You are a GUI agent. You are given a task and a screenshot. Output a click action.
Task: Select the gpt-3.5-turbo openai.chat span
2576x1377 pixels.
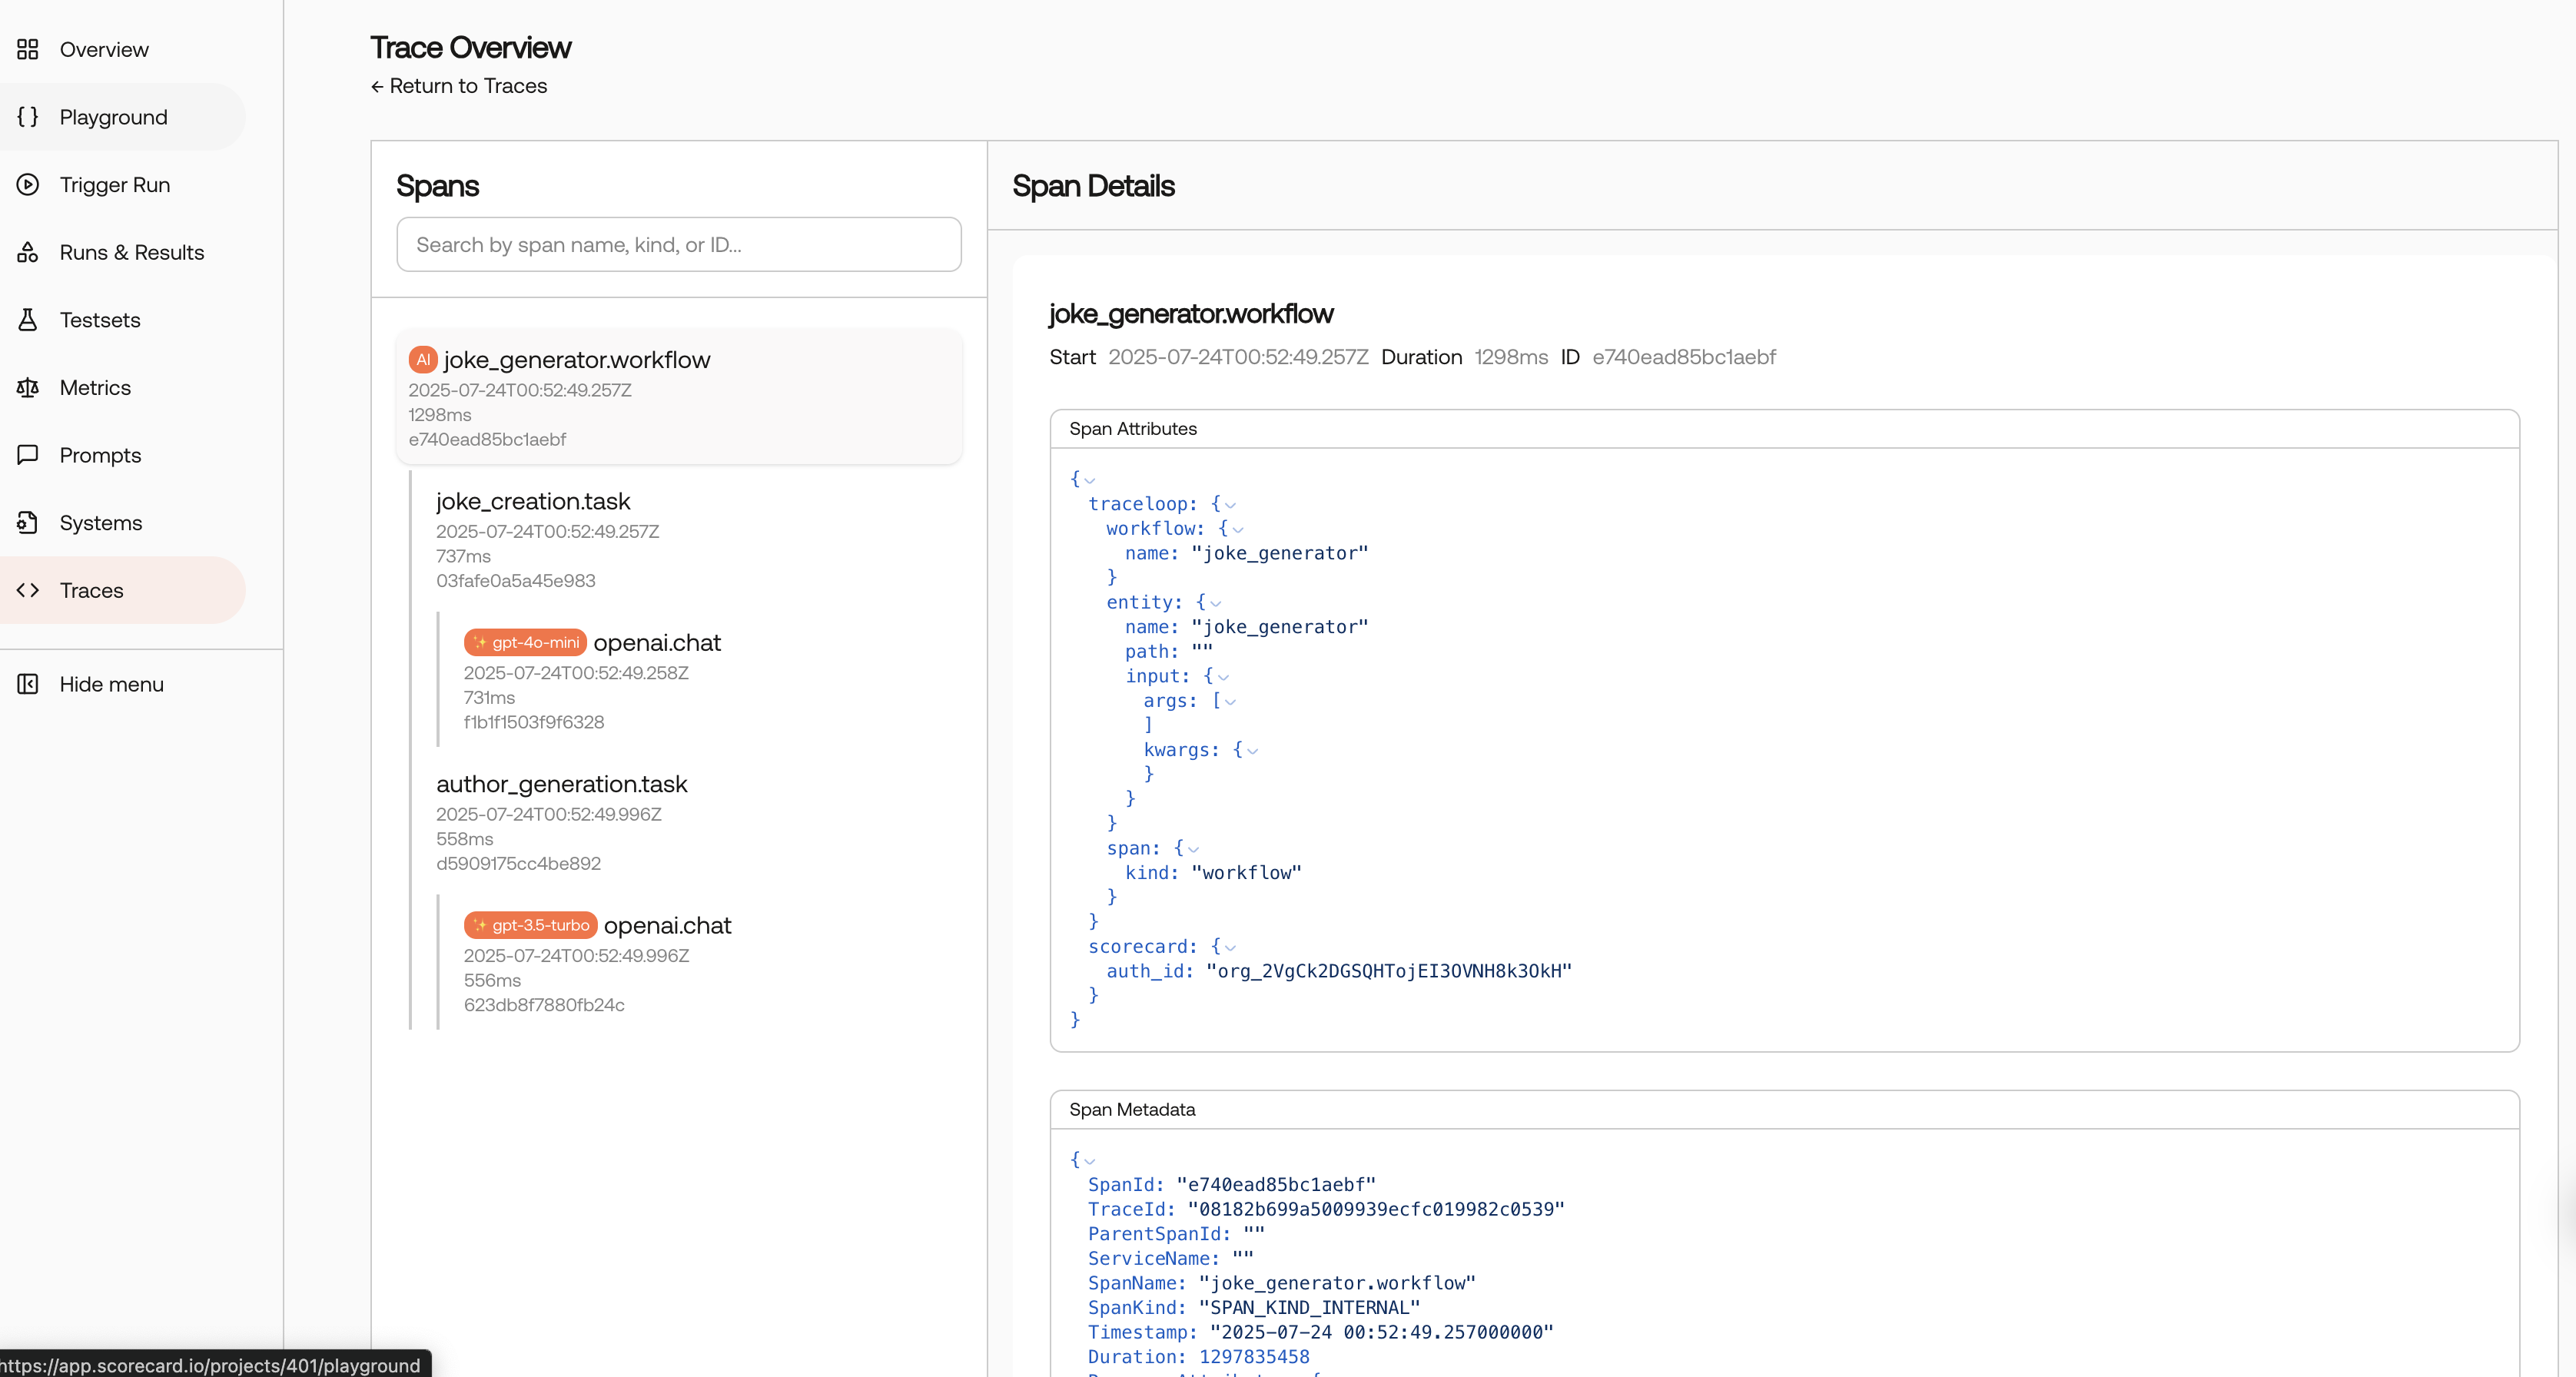(x=706, y=964)
